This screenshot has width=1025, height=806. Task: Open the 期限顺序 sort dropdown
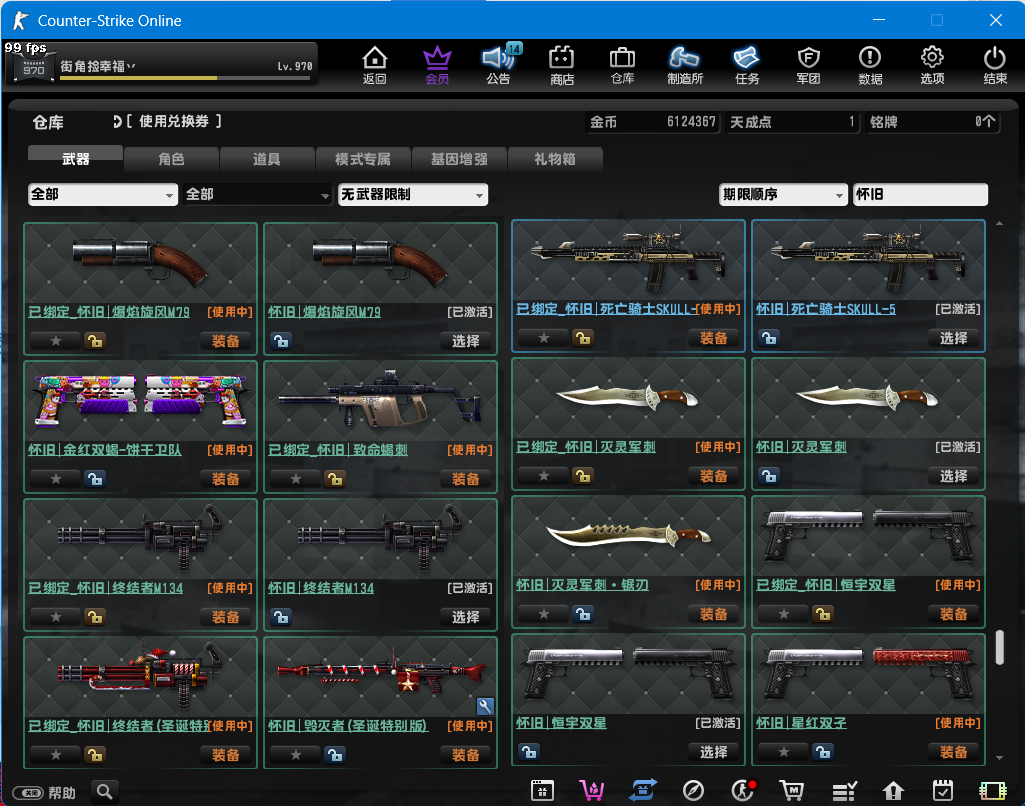(783, 194)
